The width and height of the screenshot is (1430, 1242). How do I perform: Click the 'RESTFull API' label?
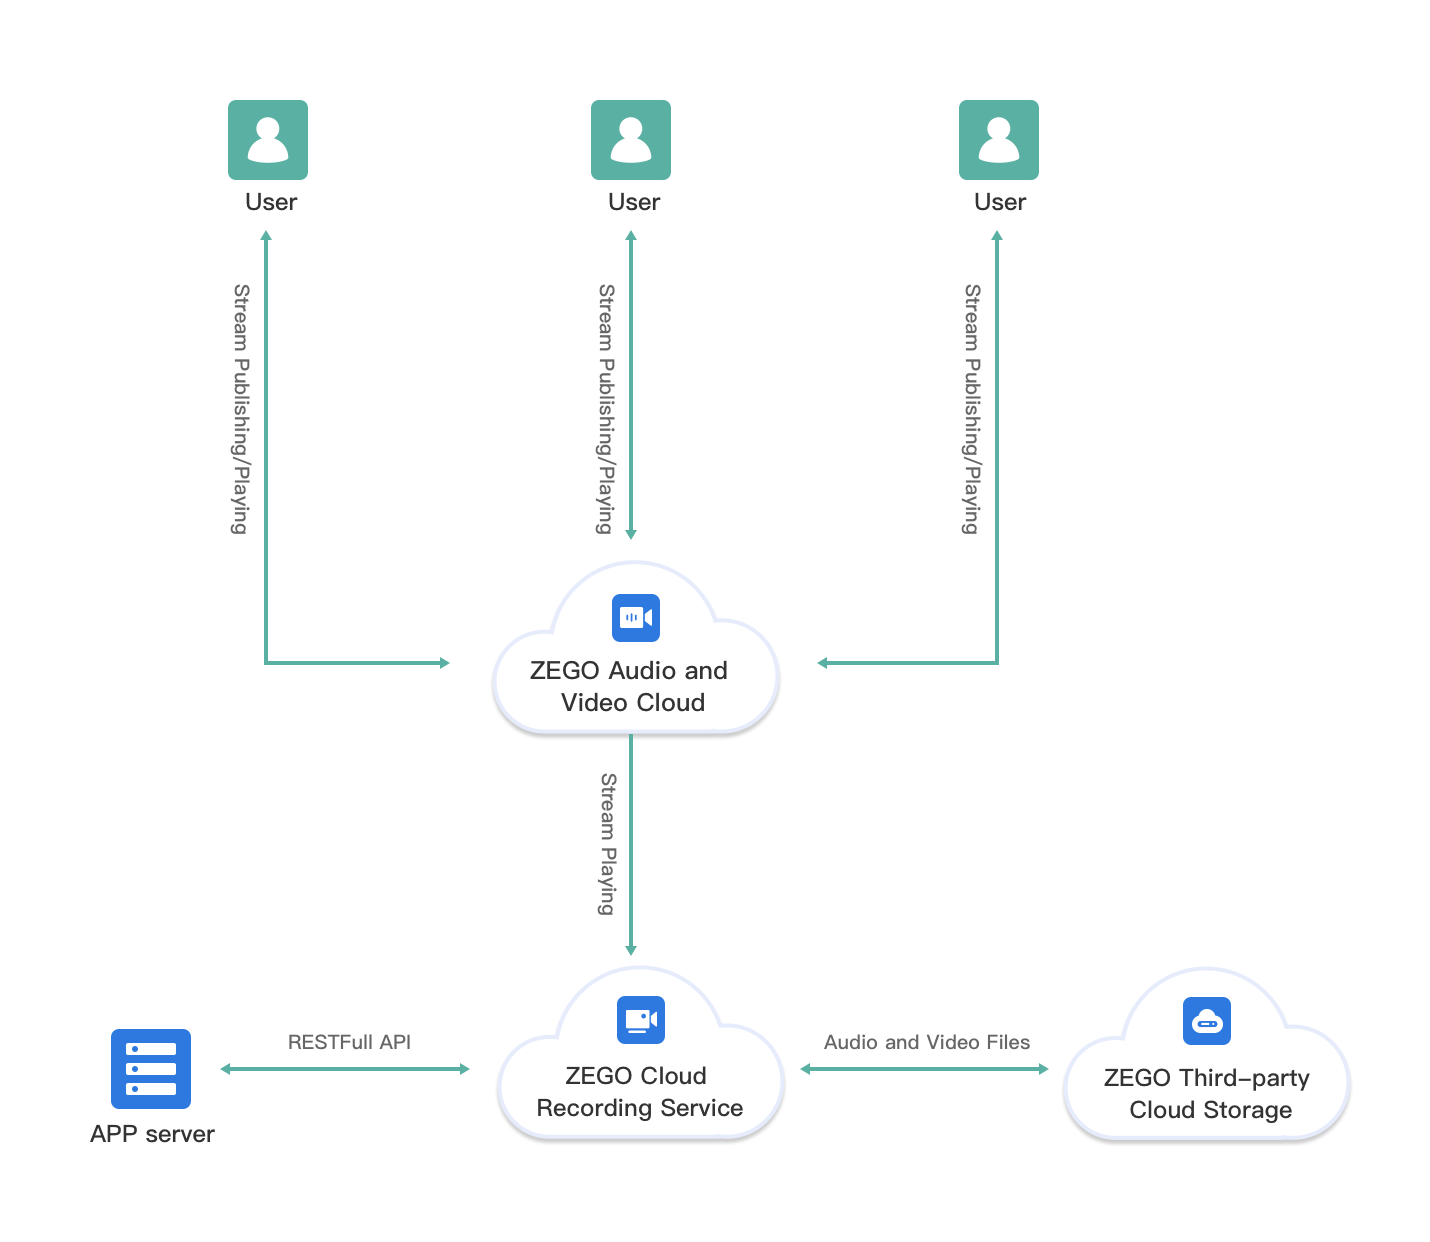click(349, 1042)
